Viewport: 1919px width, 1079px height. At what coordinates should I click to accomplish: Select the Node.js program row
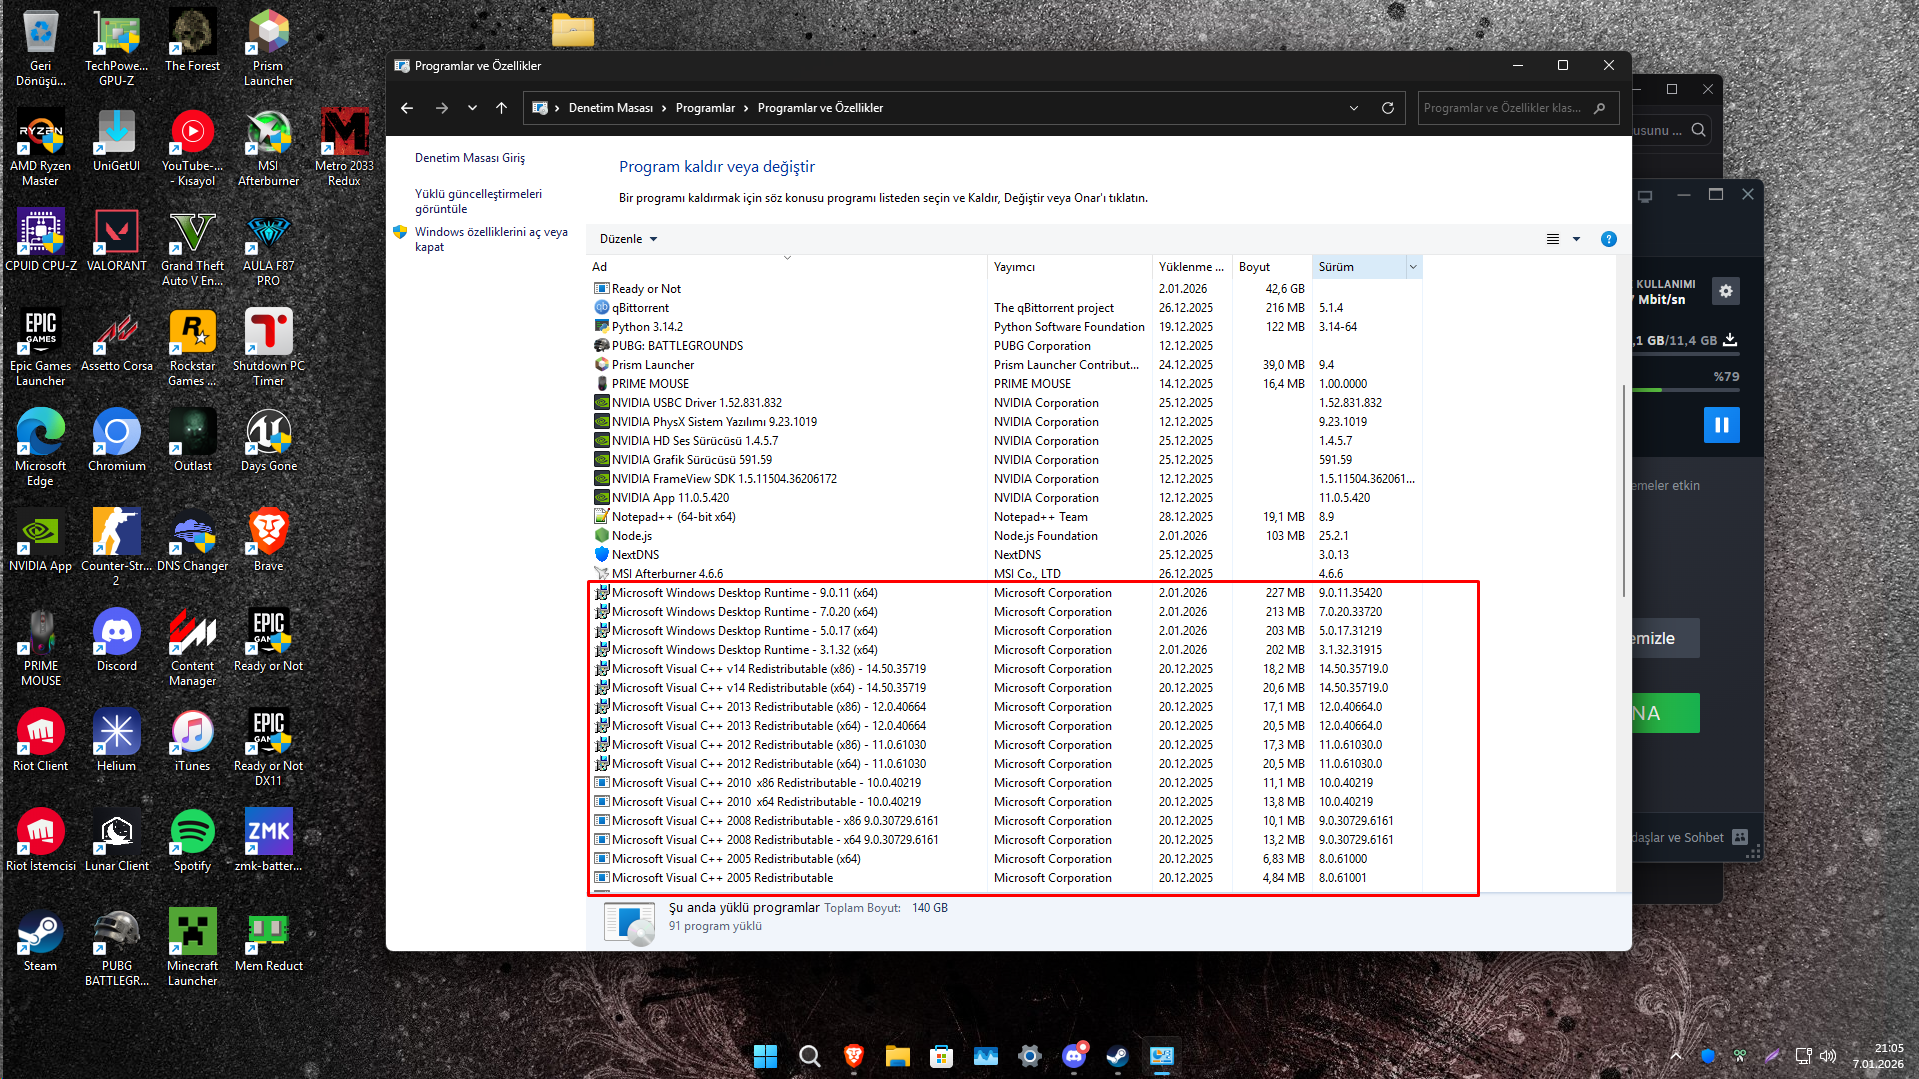tap(1007, 536)
